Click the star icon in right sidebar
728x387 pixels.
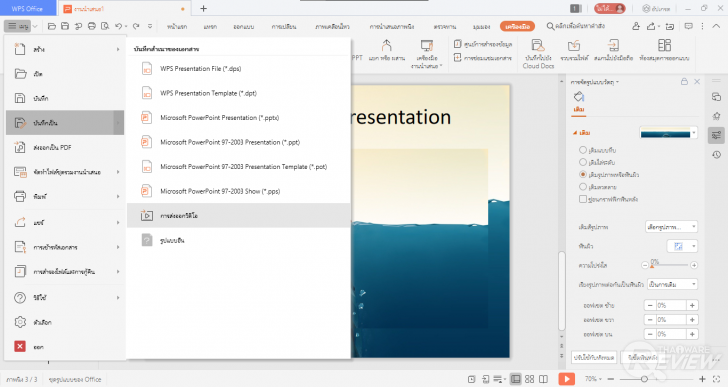716,116
